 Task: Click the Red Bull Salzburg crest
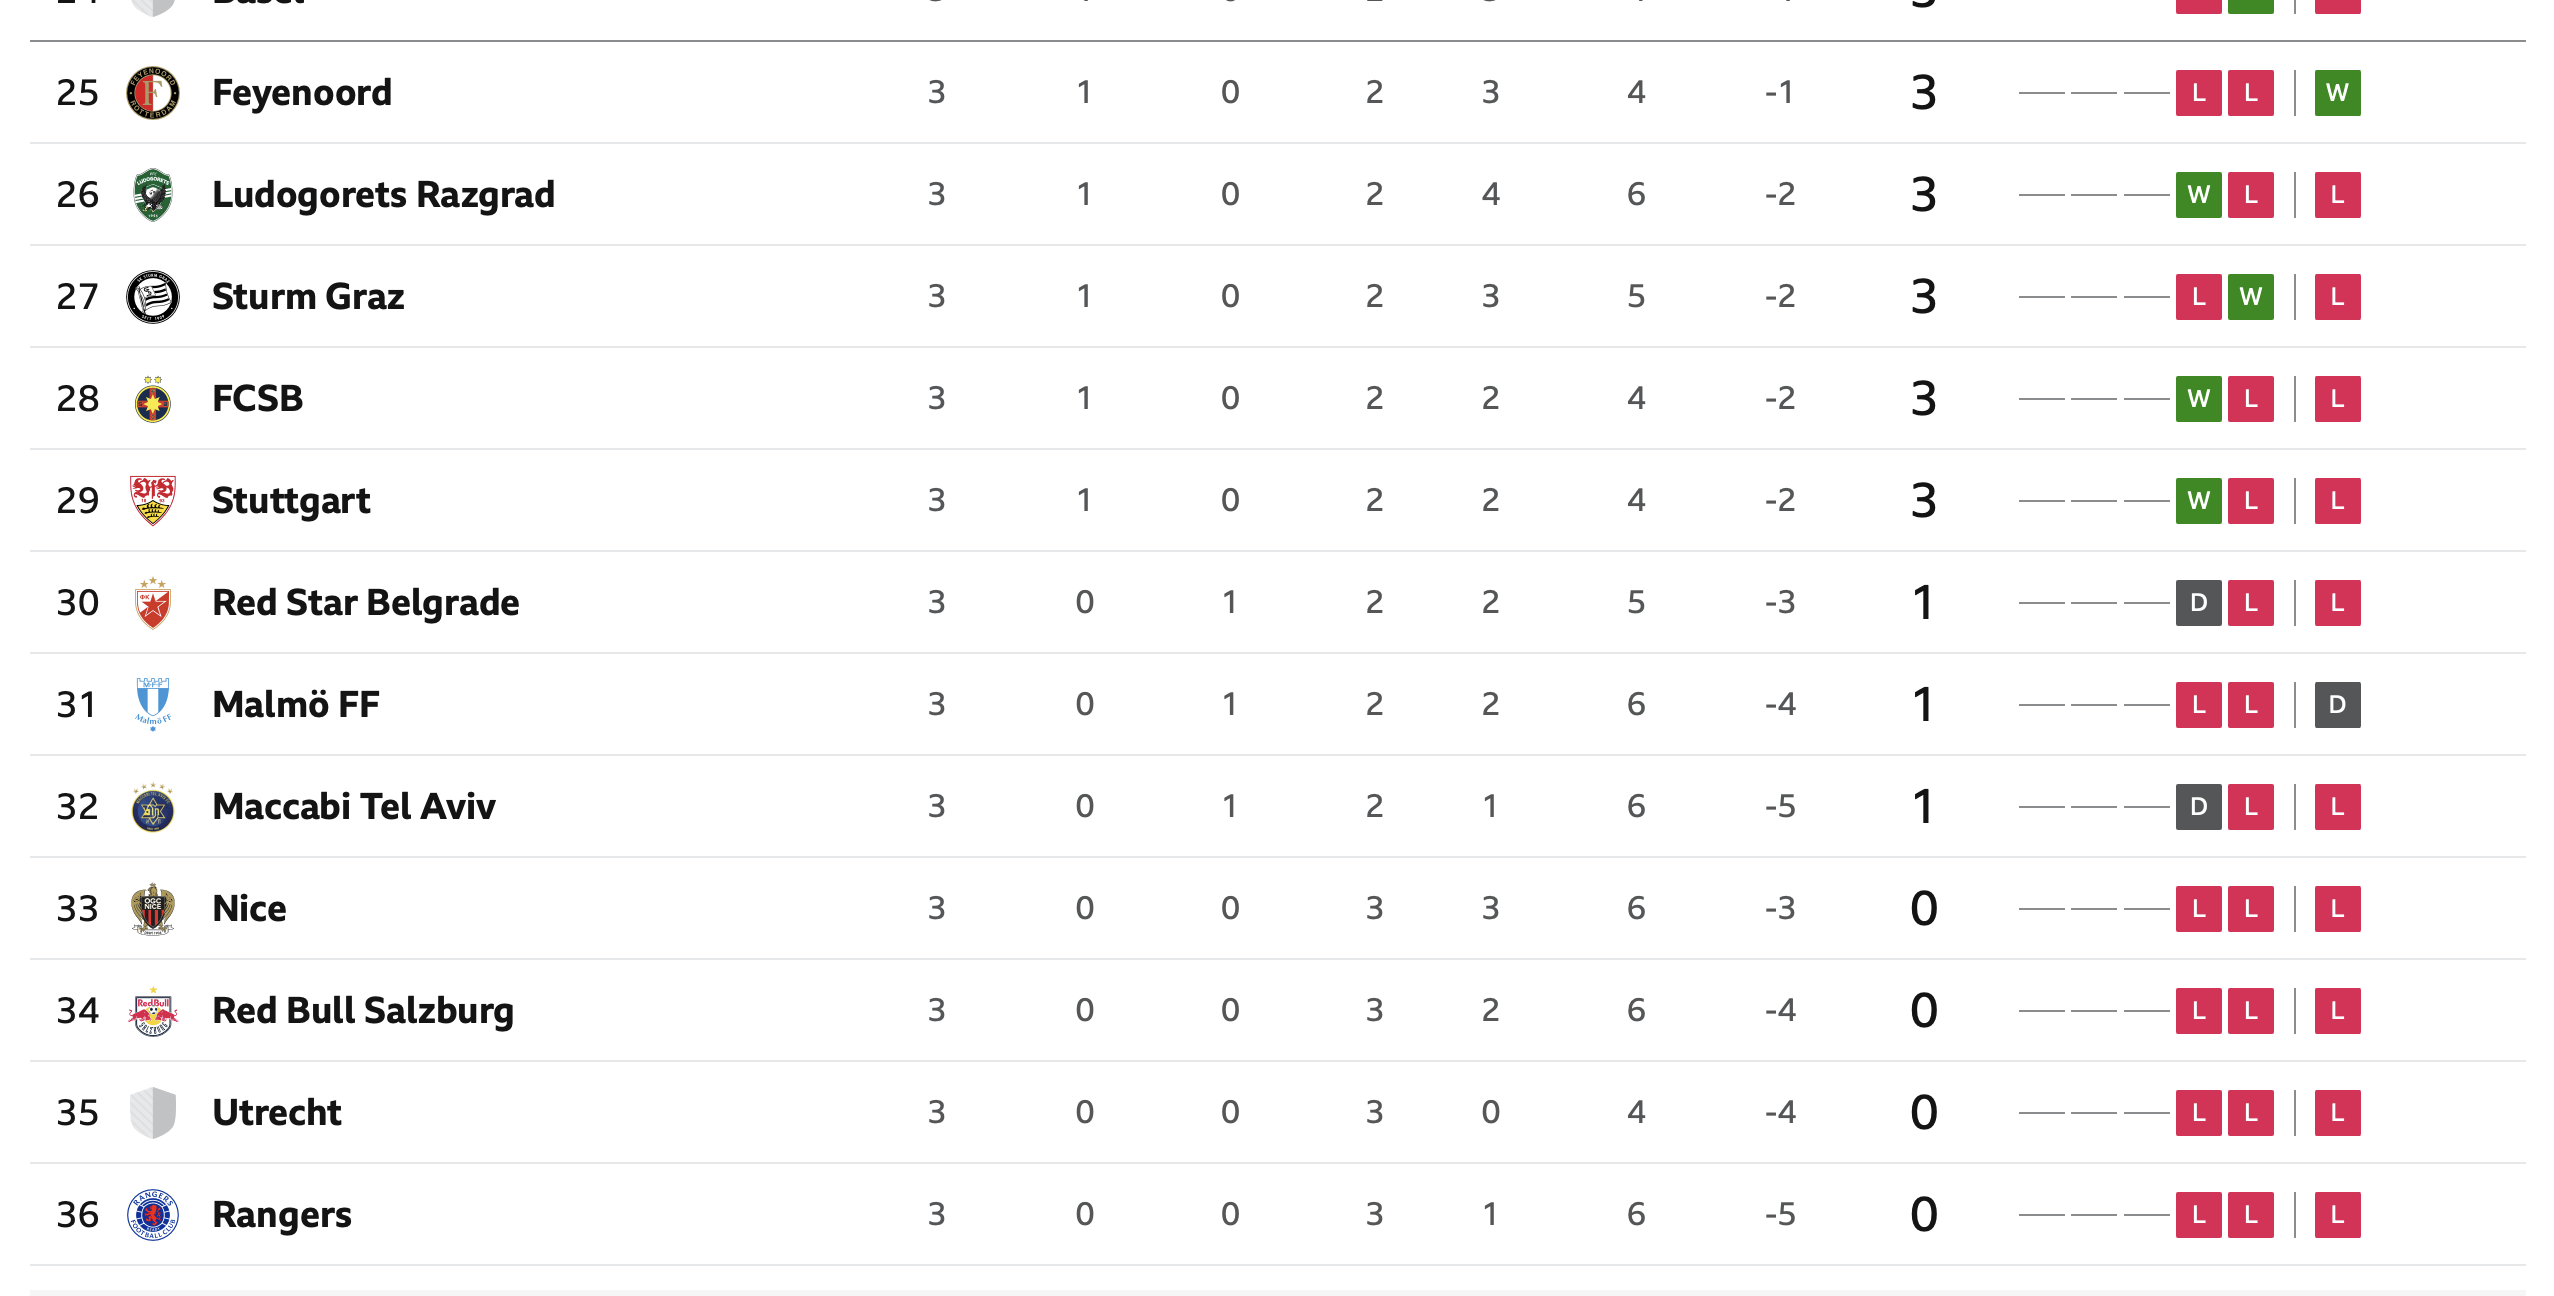click(x=152, y=1011)
